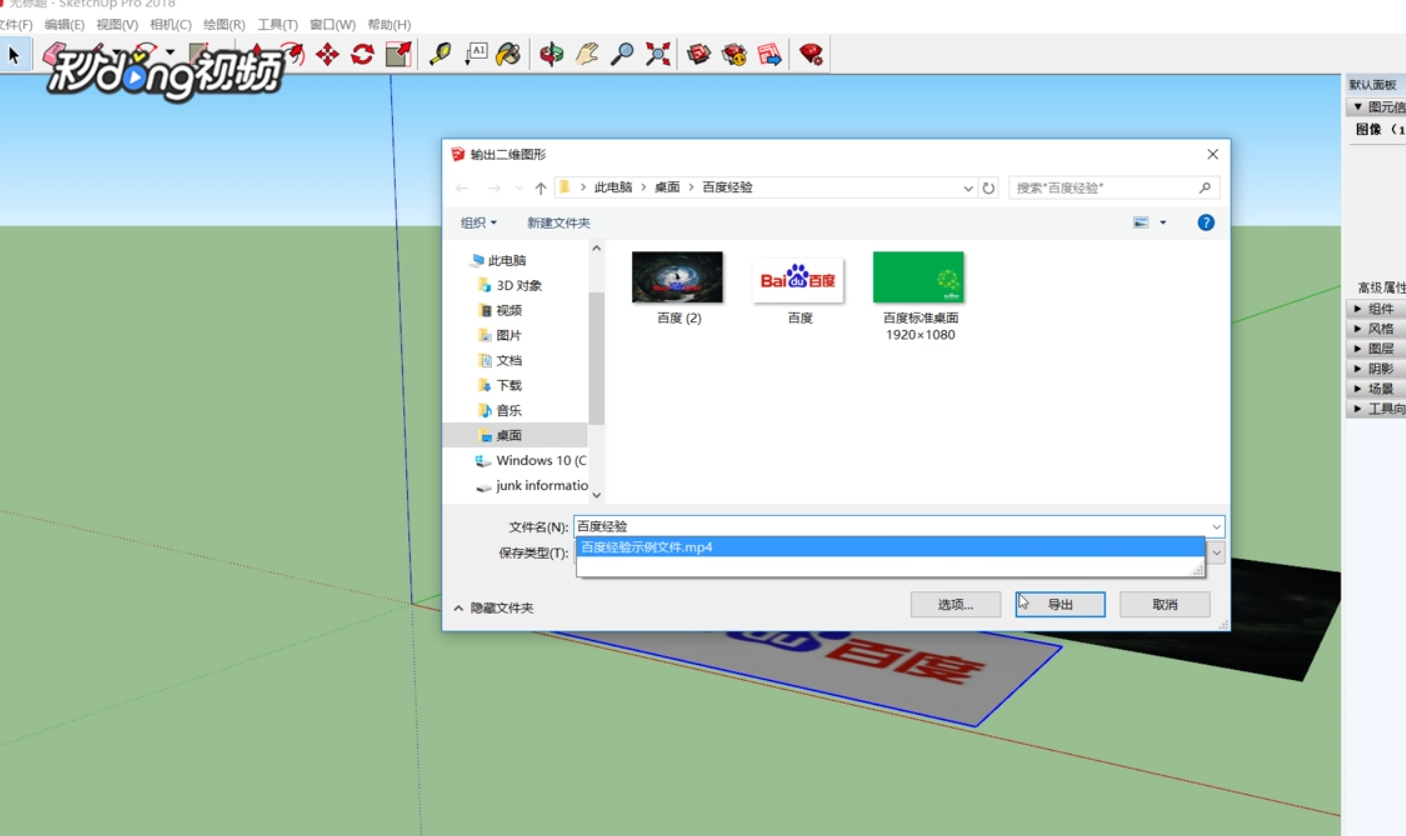Viewport: 1406px width, 836px height.
Task: Select the Tape Measure tool
Action: (x=440, y=54)
